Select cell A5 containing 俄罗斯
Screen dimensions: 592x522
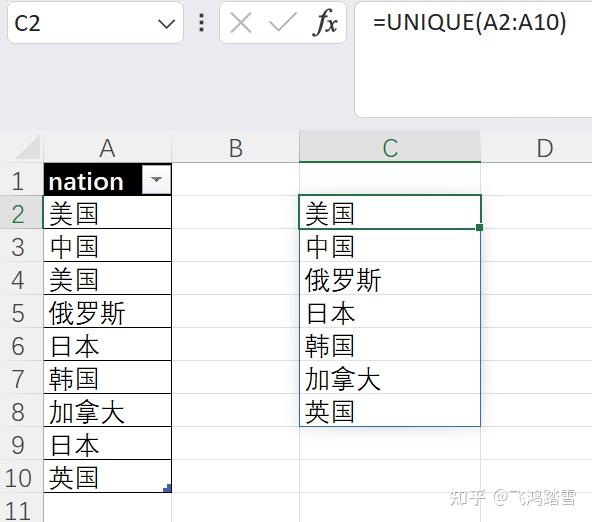point(108,311)
